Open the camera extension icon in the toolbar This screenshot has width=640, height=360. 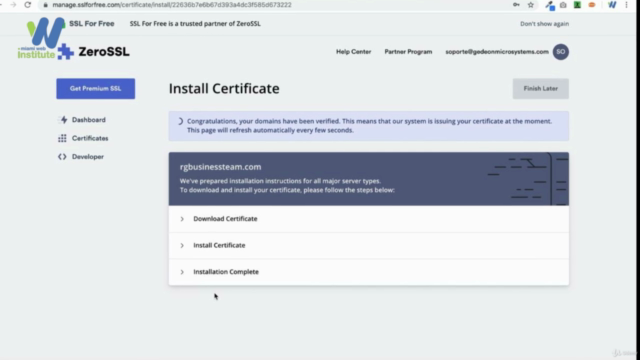(563, 5)
